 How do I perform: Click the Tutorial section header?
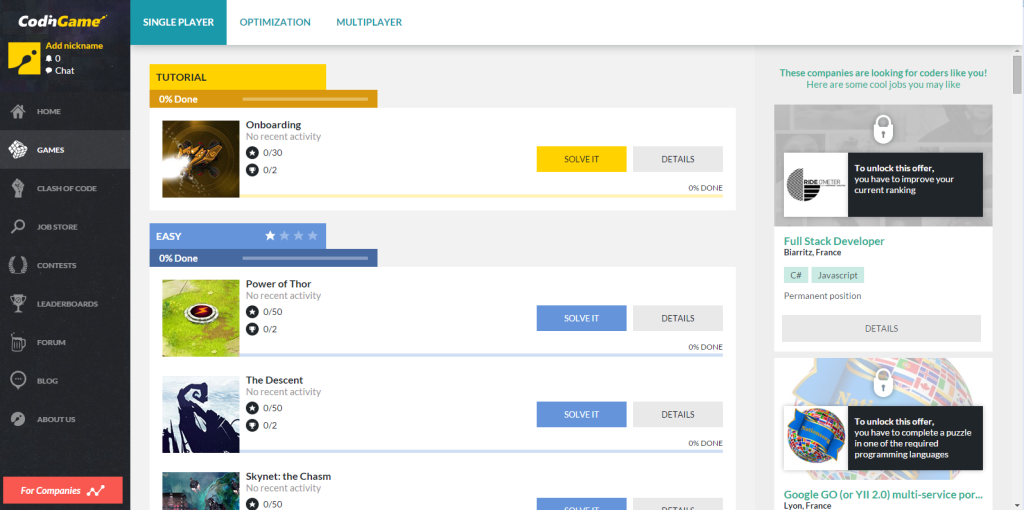238,77
